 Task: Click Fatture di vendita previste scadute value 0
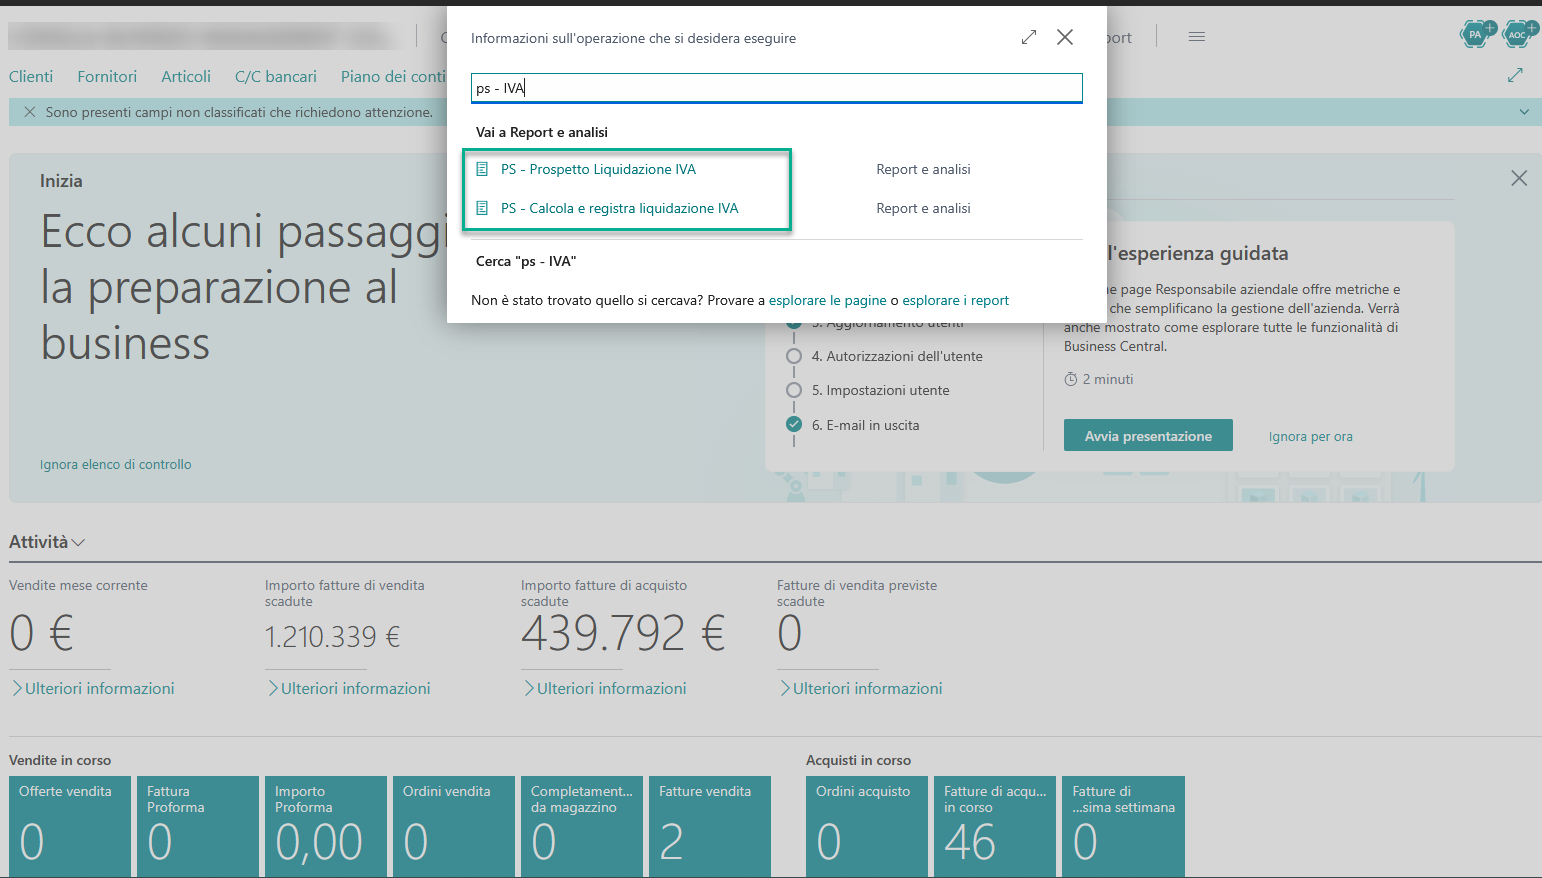790,633
